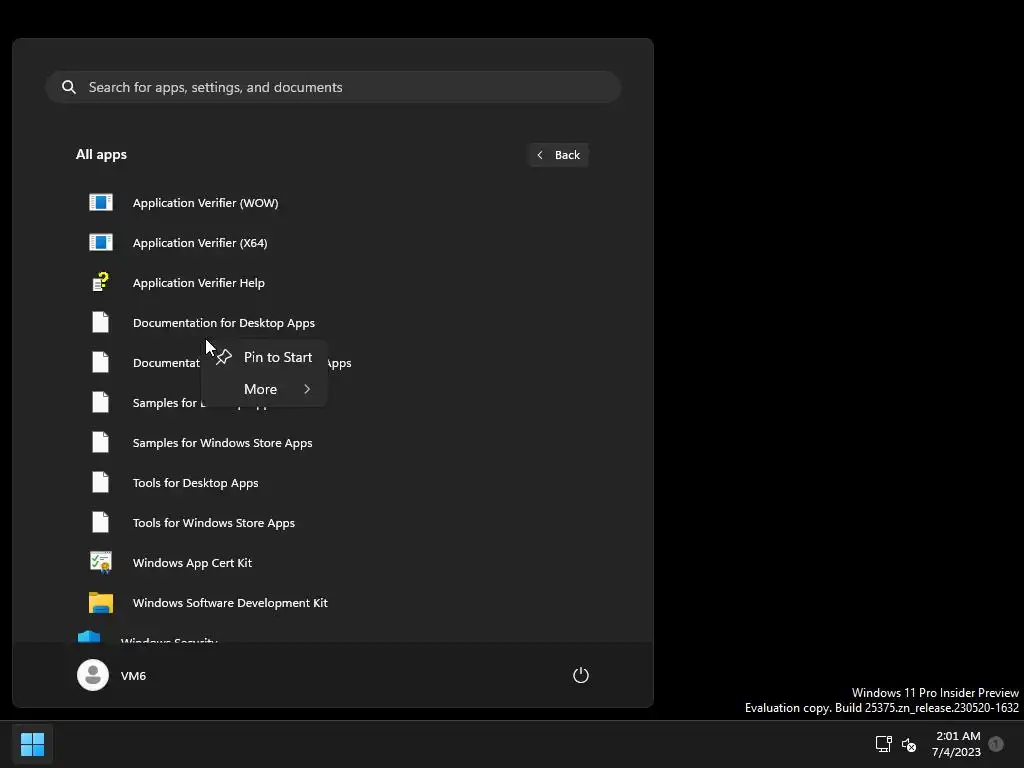Open Tools for Windows Store Apps by its name

(214, 522)
